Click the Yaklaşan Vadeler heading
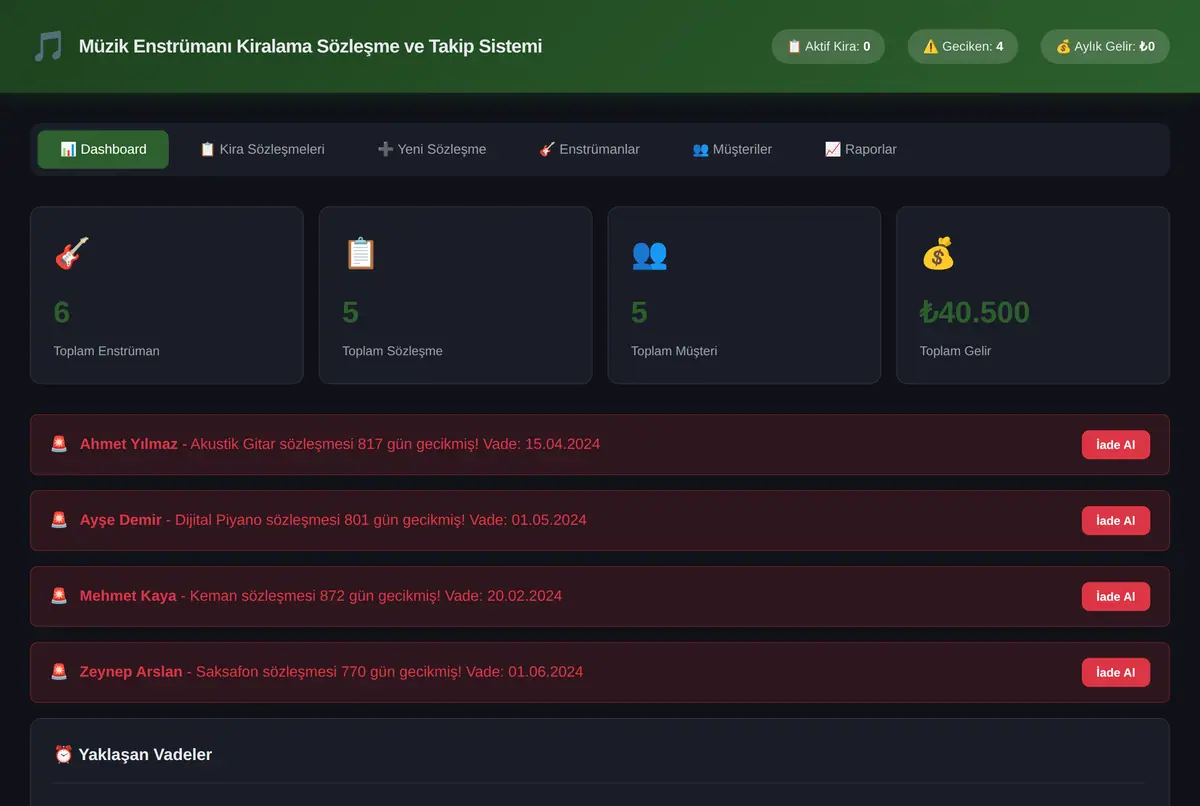1200x806 pixels. tap(145, 754)
